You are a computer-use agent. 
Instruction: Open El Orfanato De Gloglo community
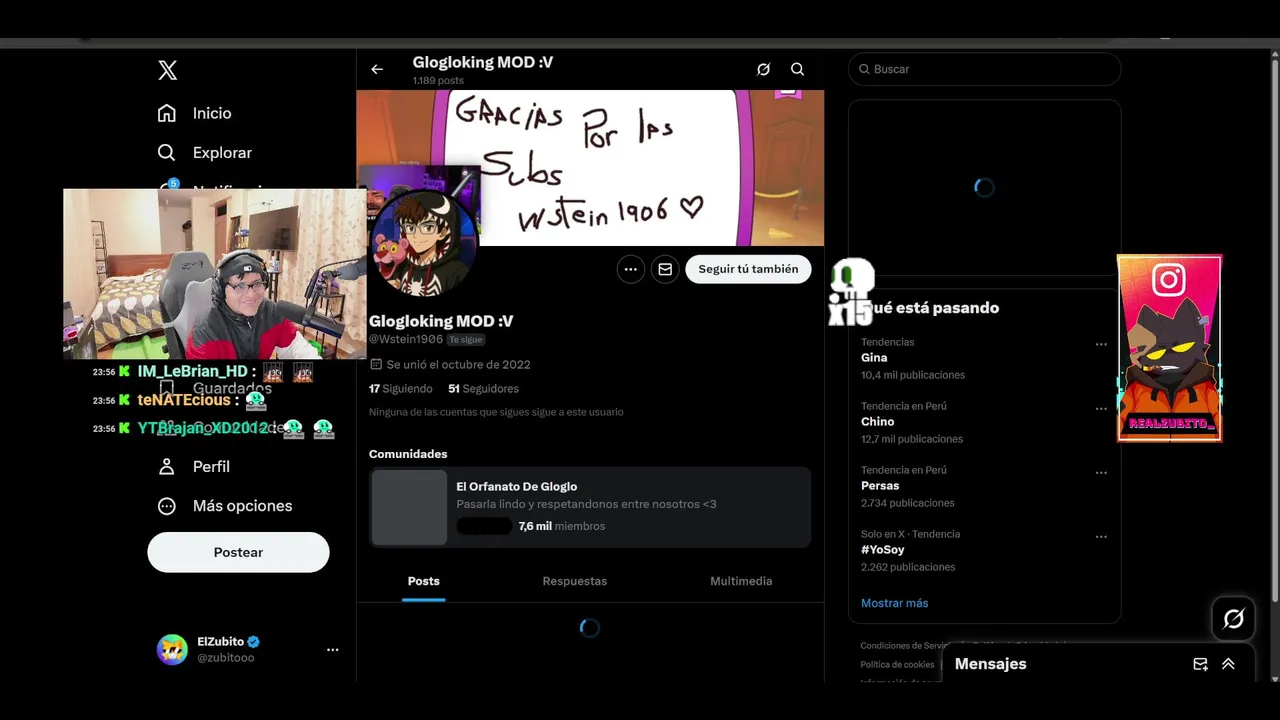point(590,507)
